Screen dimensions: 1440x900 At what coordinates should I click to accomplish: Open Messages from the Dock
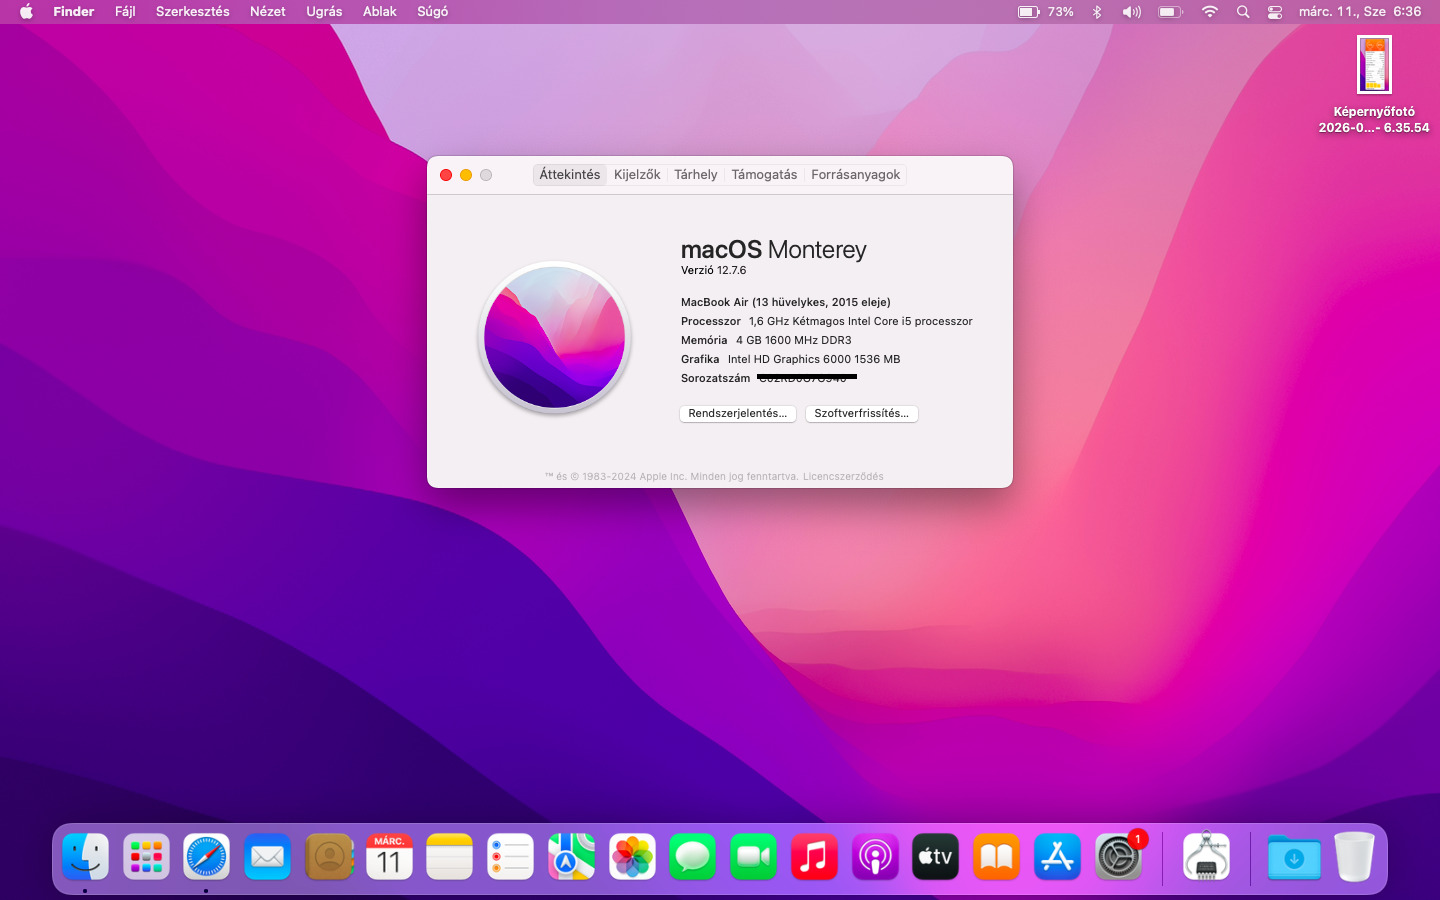pyautogui.click(x=693, y=857)
